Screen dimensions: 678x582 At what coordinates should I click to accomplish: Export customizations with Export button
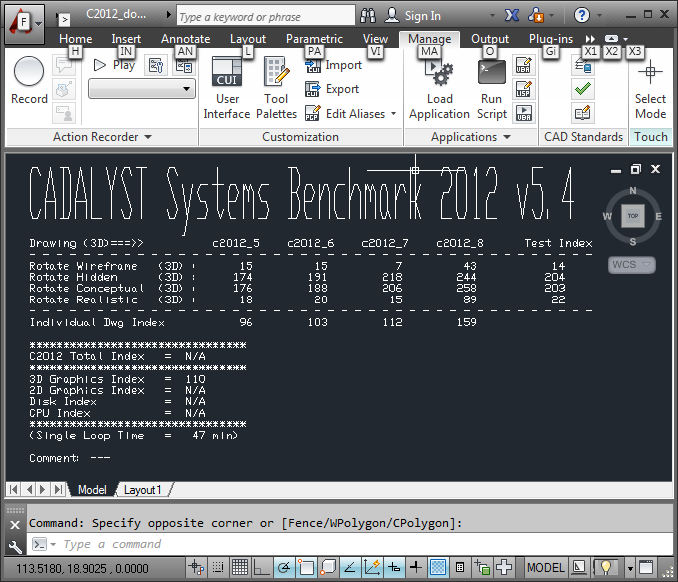click(332, 90)
